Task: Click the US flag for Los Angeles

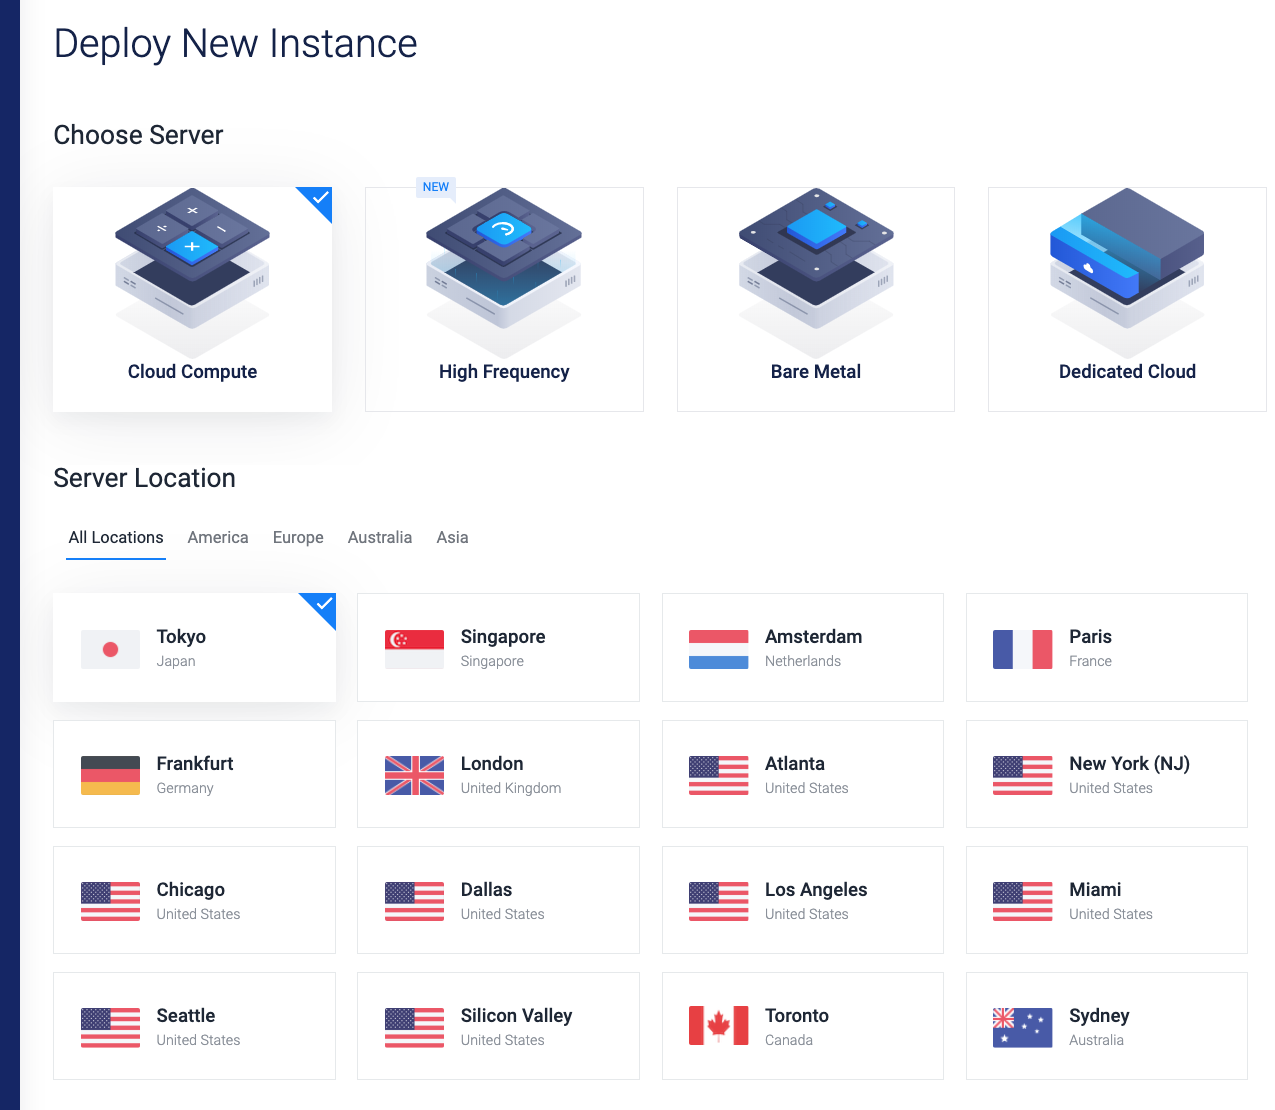Action: [718, 902]
